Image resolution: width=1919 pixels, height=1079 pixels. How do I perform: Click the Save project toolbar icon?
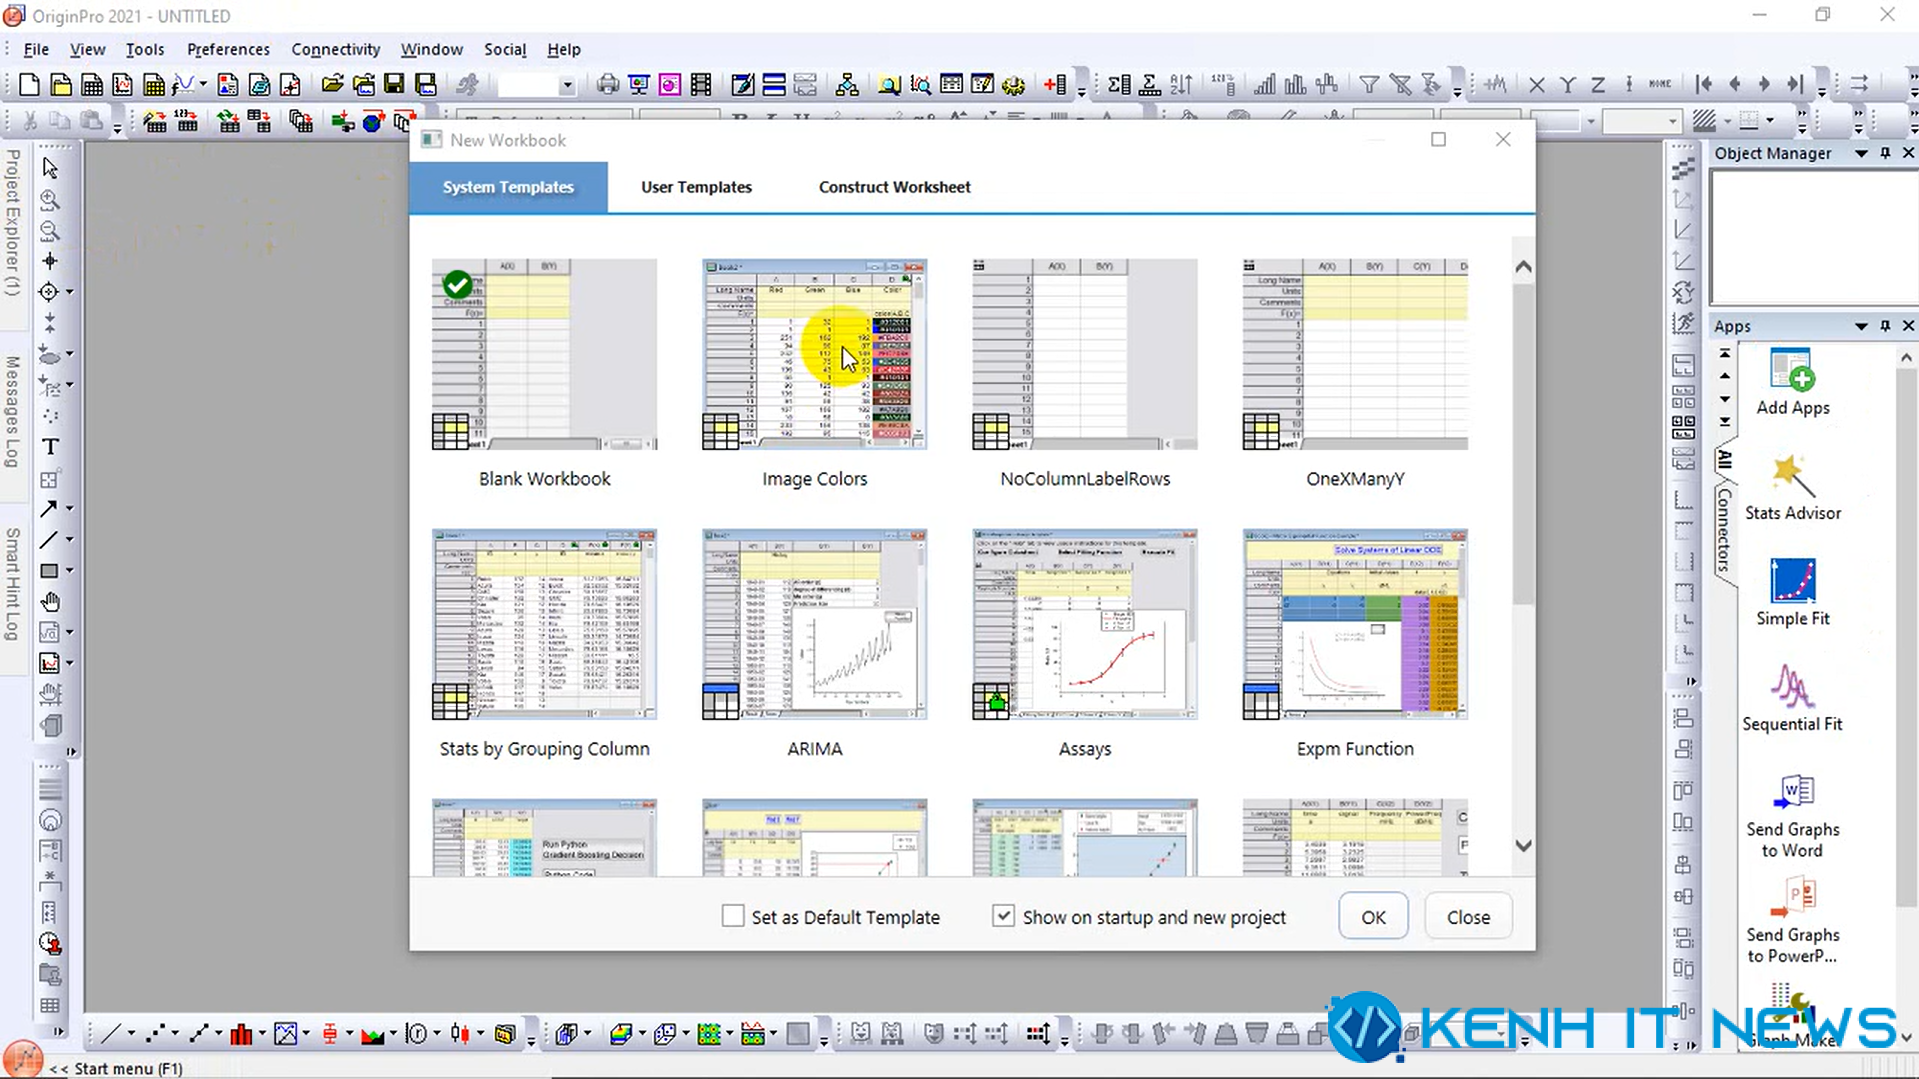[x=394, y=85]
